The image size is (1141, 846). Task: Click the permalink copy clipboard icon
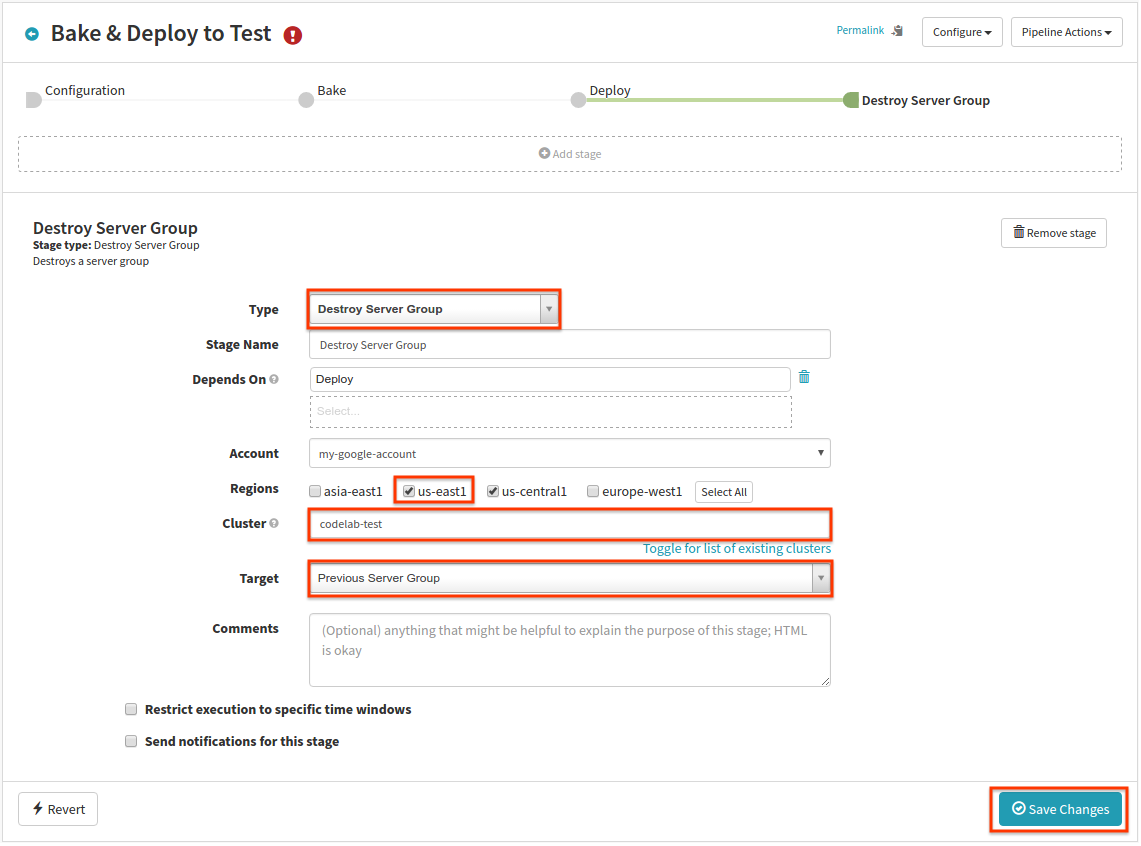click(x=897, y=31)
